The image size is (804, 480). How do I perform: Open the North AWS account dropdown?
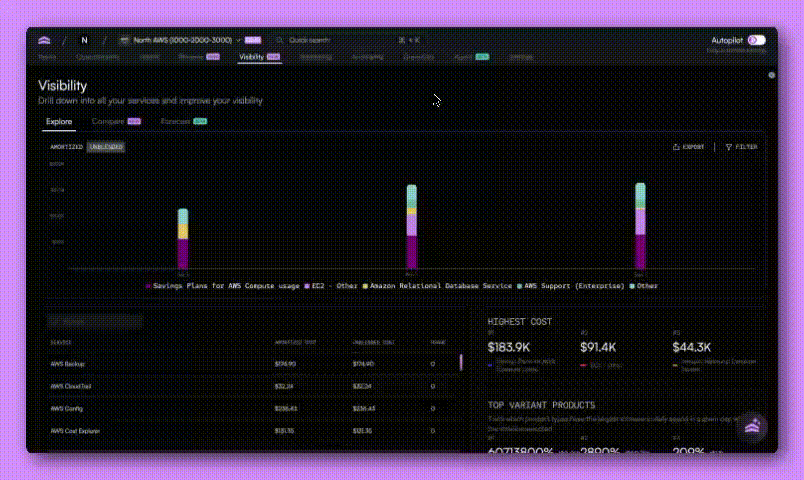click(181, 40)
